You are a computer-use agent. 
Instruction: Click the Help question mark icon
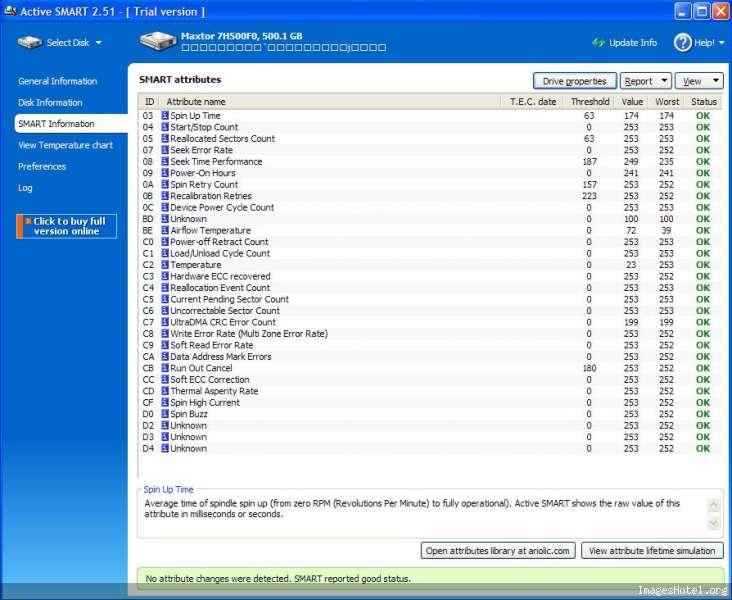point(682,42)
